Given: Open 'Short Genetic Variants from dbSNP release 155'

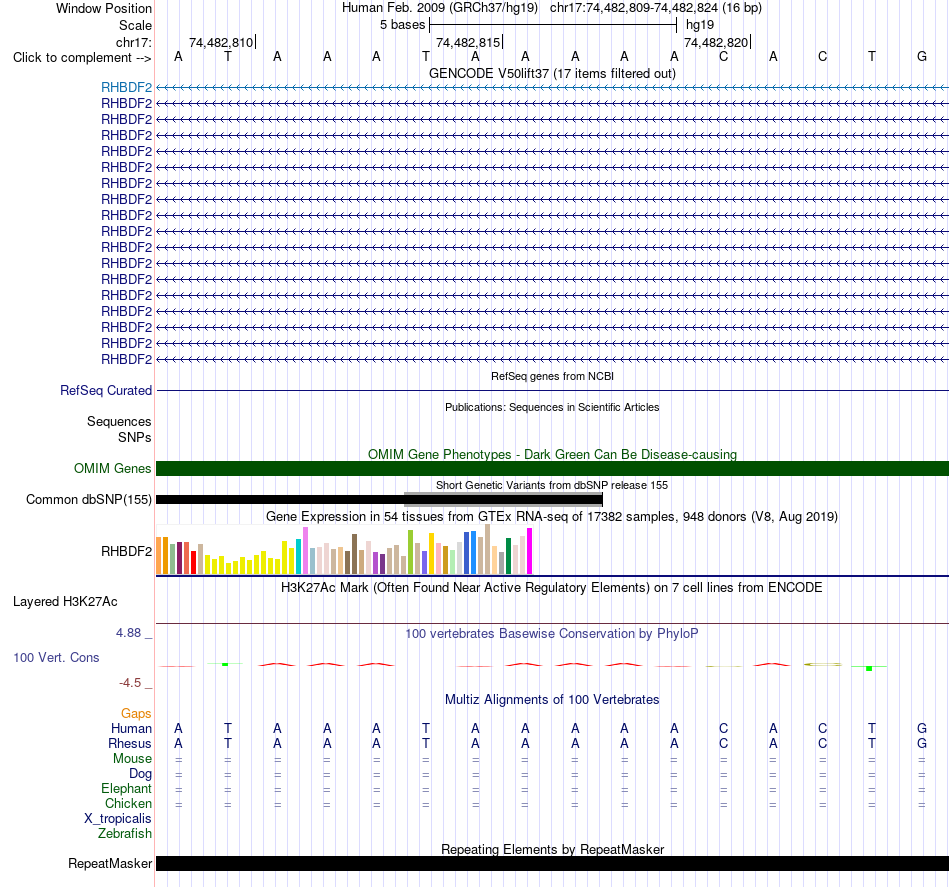Looking at the screenshot, I should pos(552,485).
